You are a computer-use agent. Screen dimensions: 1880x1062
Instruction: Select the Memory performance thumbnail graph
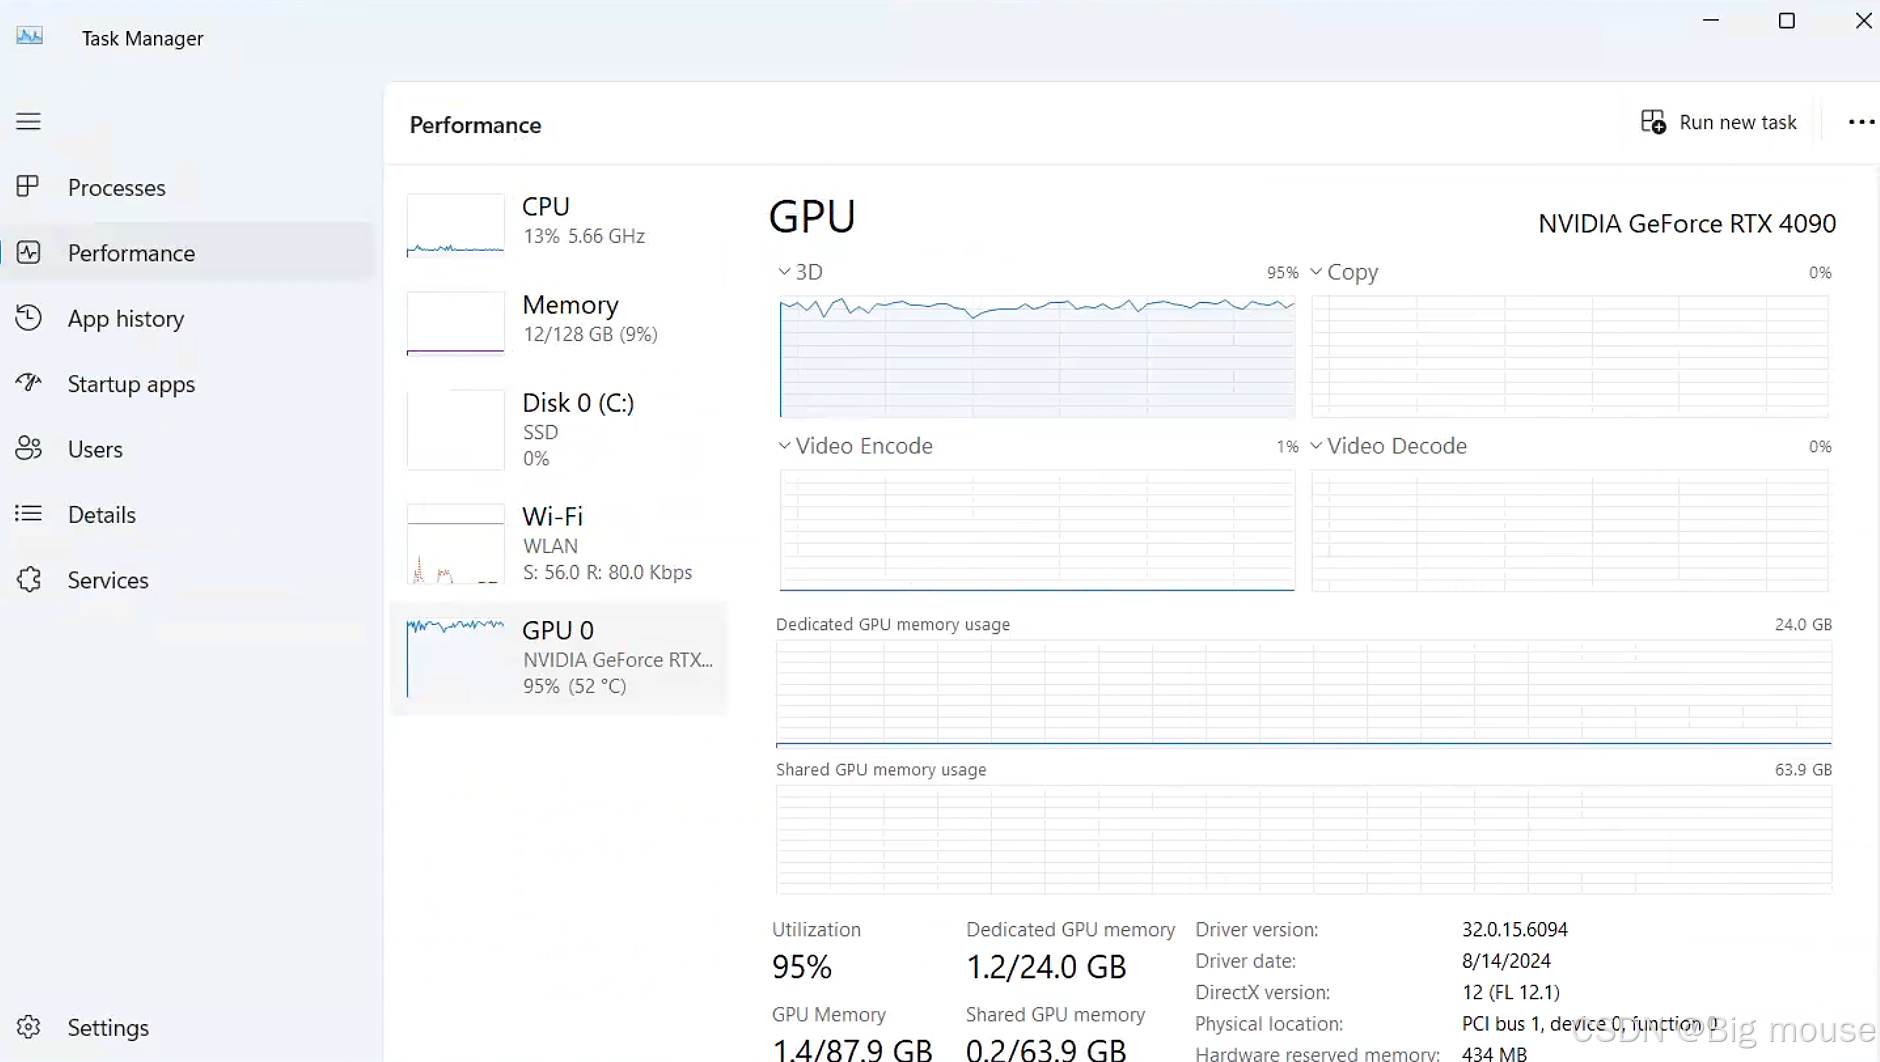pyautogui.click(x=455, y=323)
